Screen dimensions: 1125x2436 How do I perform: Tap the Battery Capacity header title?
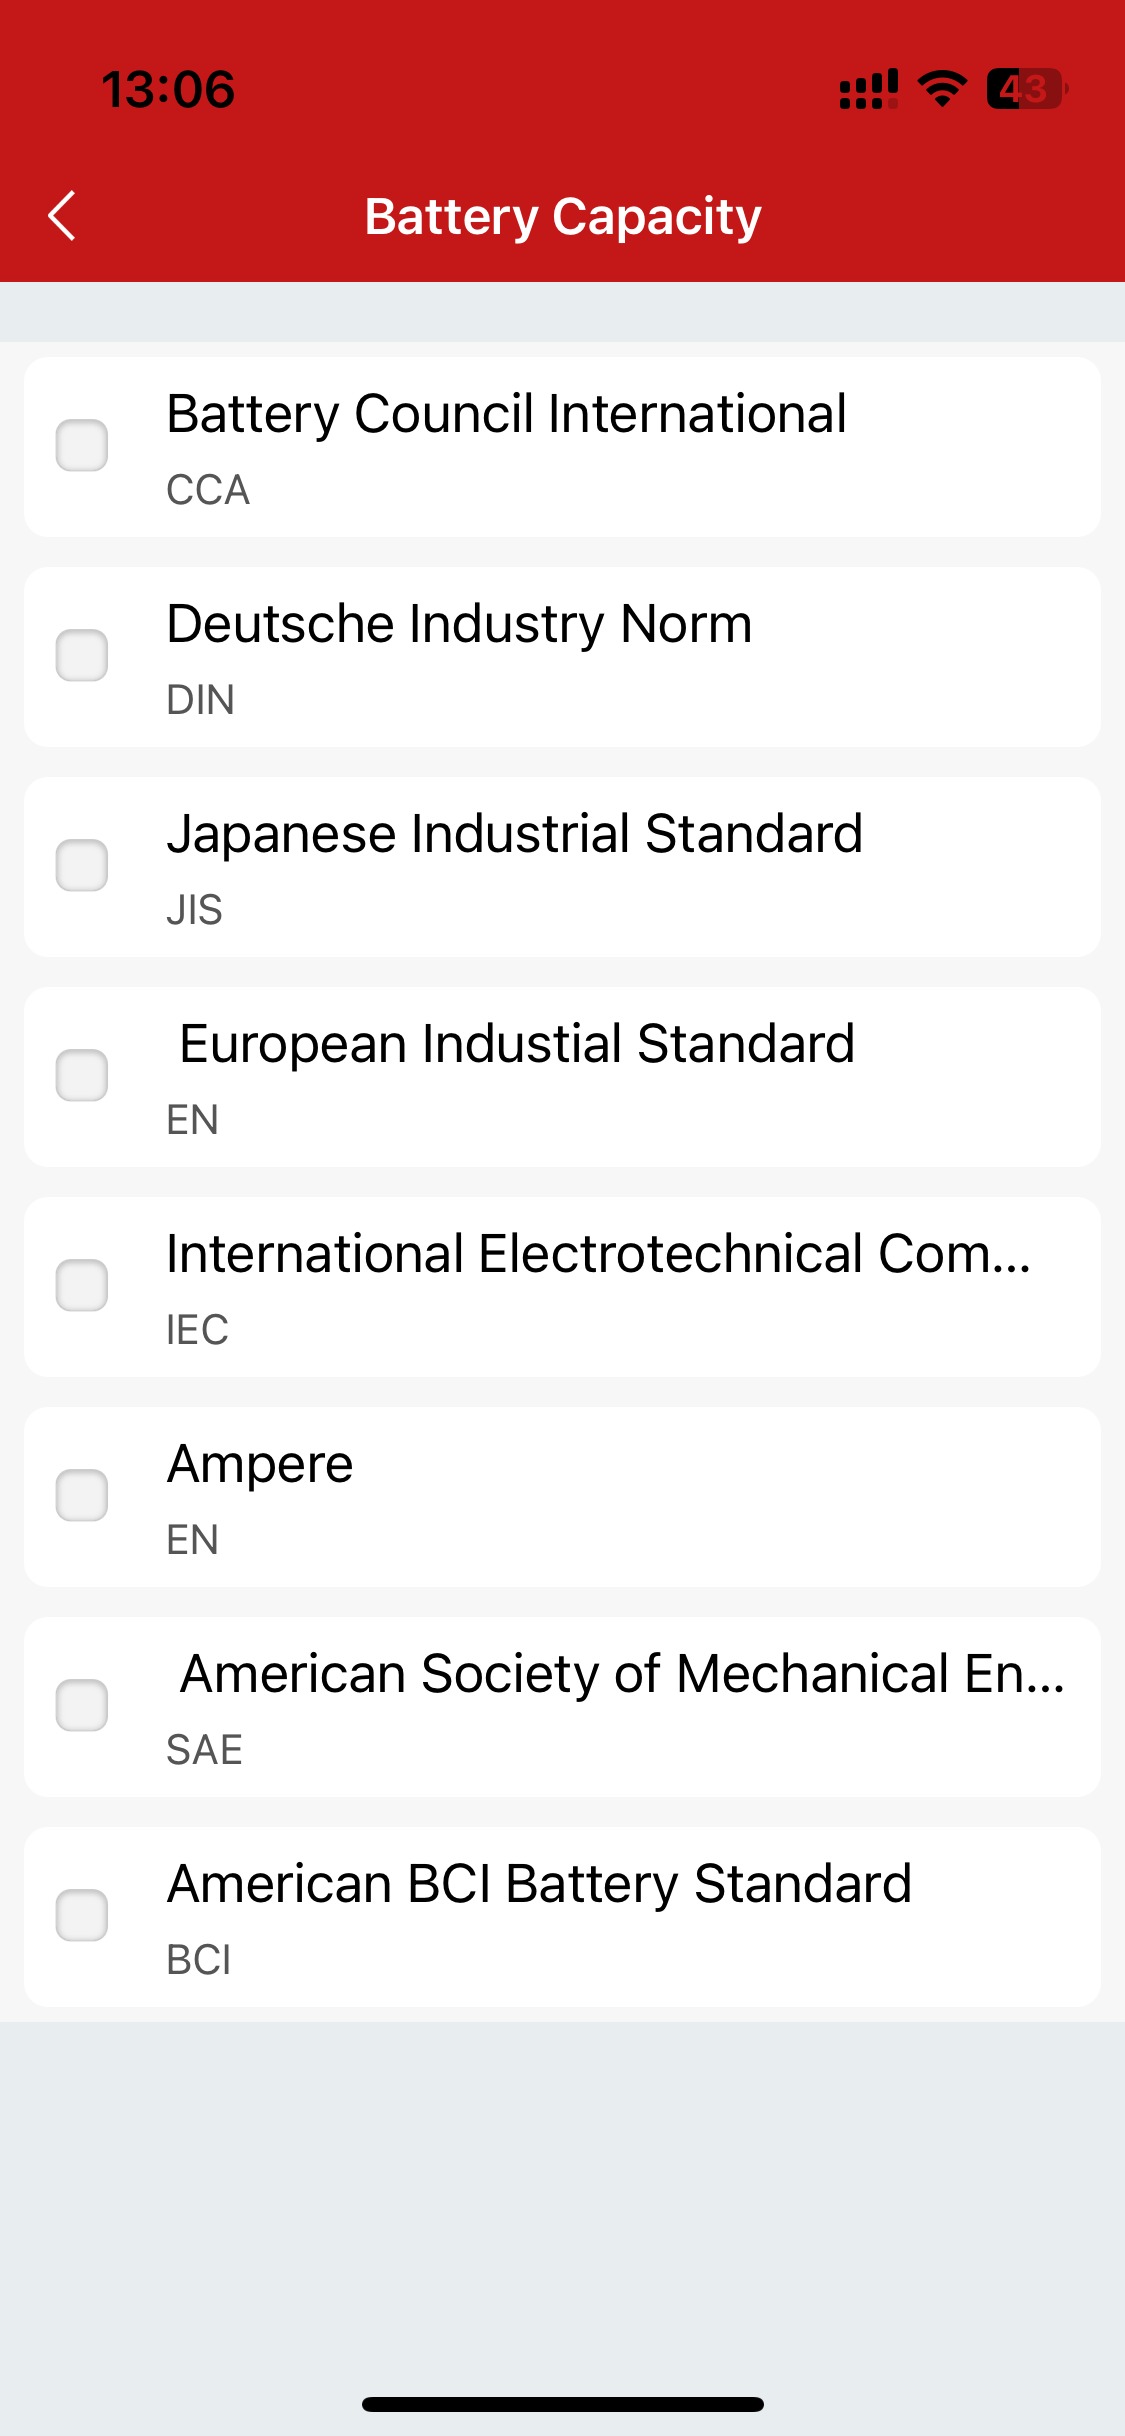(x=563, y=217)
